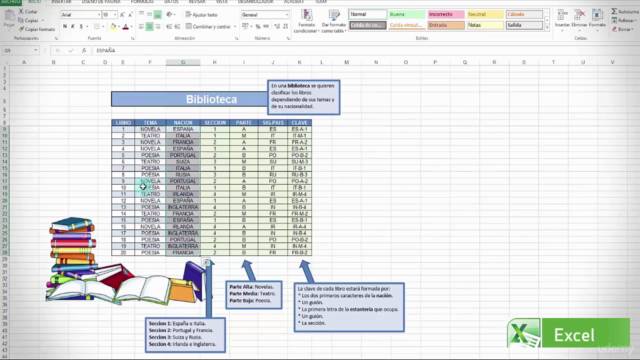Image resolution: width=640 pixels, height=360 pixels.
Task: Select column G header
Action: coord(183,62)
